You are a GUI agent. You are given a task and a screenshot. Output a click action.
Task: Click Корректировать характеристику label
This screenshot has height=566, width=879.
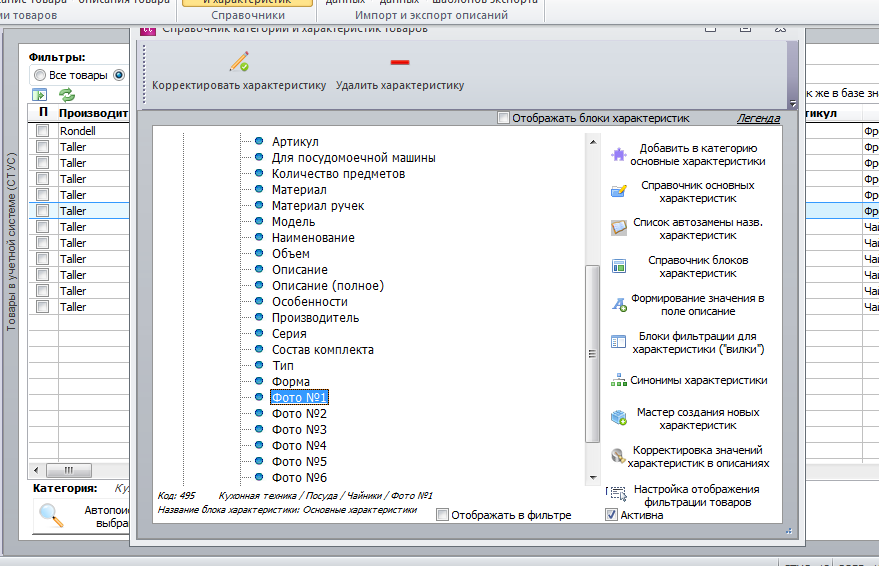tap(239, 85)
